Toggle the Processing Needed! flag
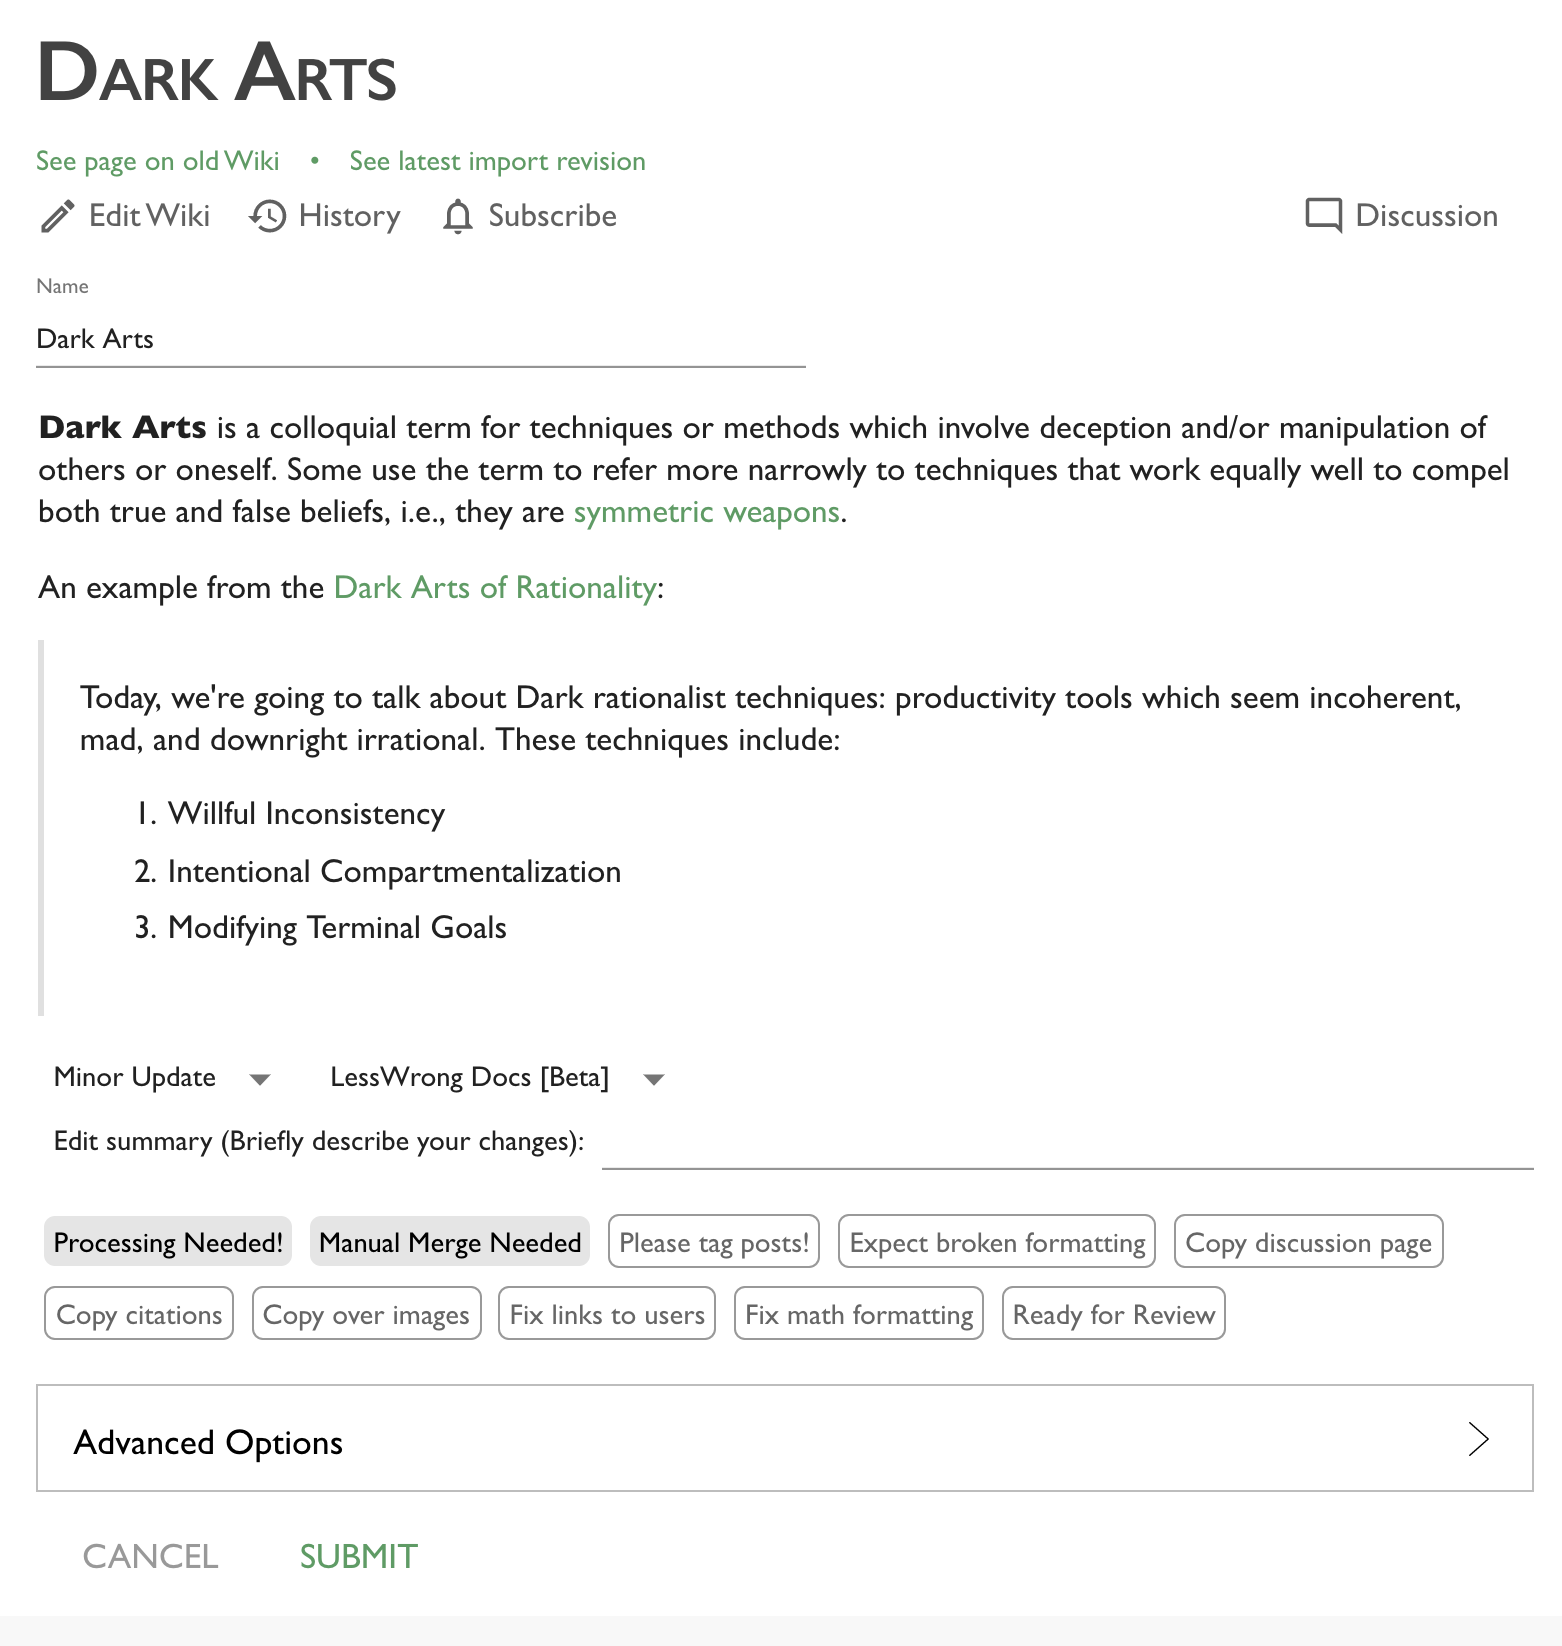 [x=168, y=1242]
